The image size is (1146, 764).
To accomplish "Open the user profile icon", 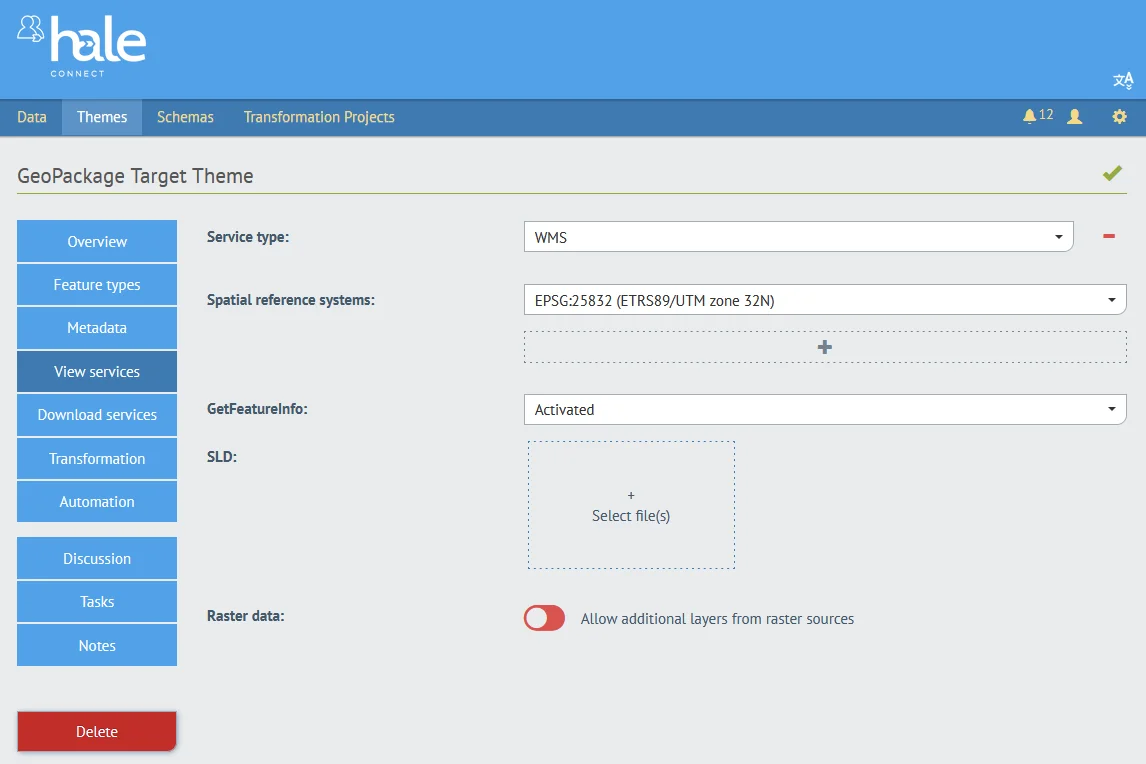I will tap(1074, 116).
